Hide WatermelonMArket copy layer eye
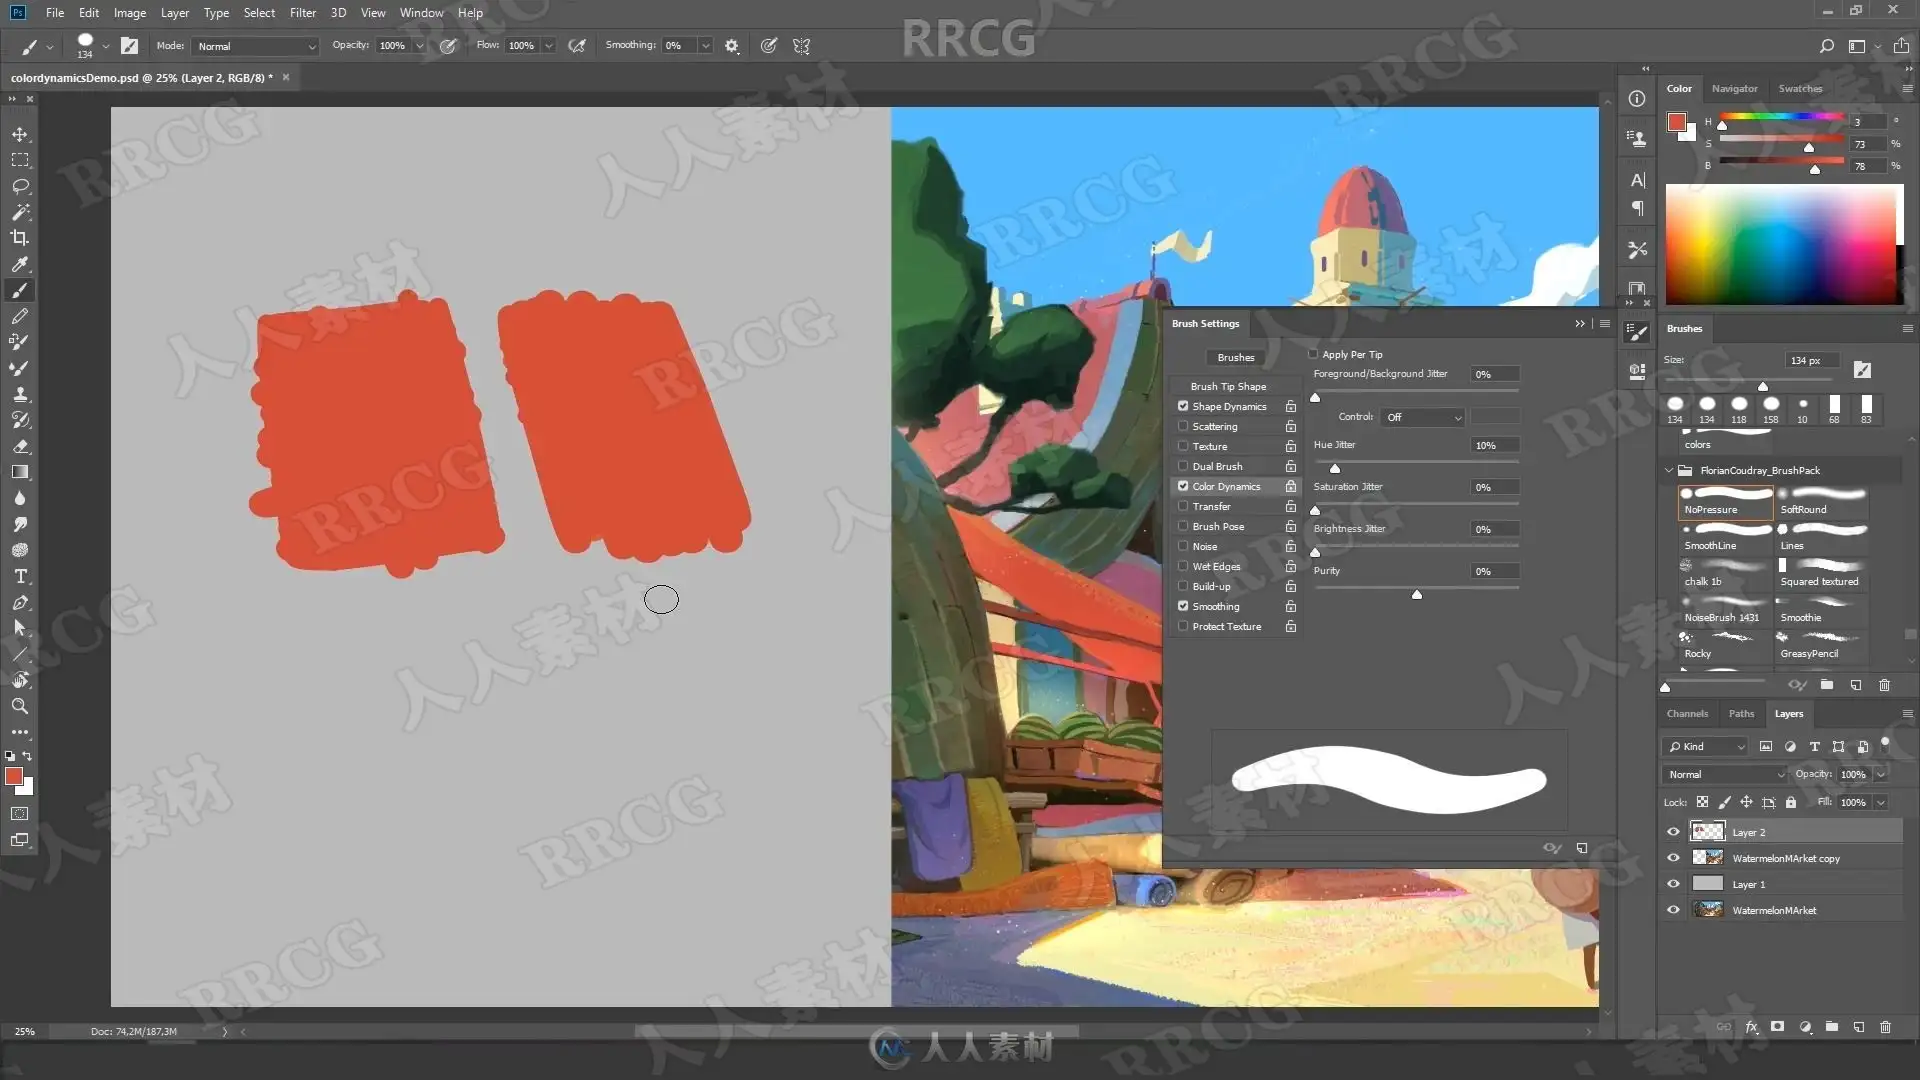The image size is (1920, 1080). 1673,858
